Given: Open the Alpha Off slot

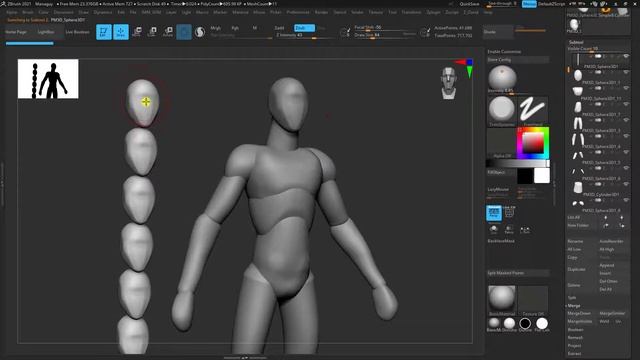Looking at the screenshot, I should (x=502, y=142).
